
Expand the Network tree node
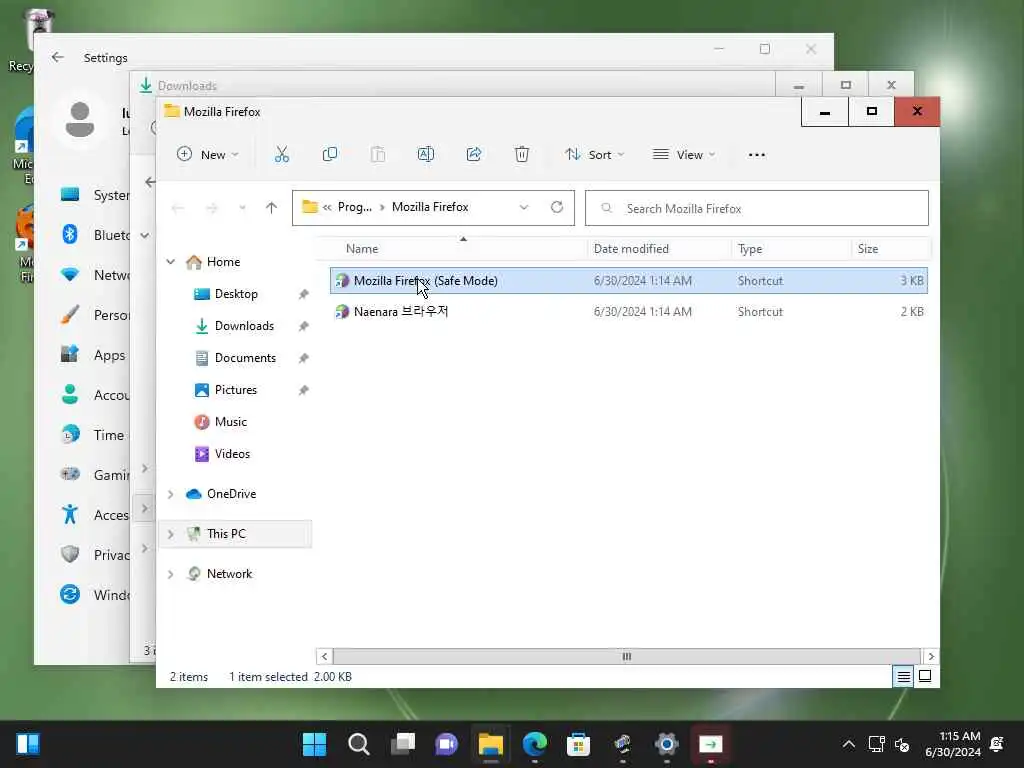point(170,574)
